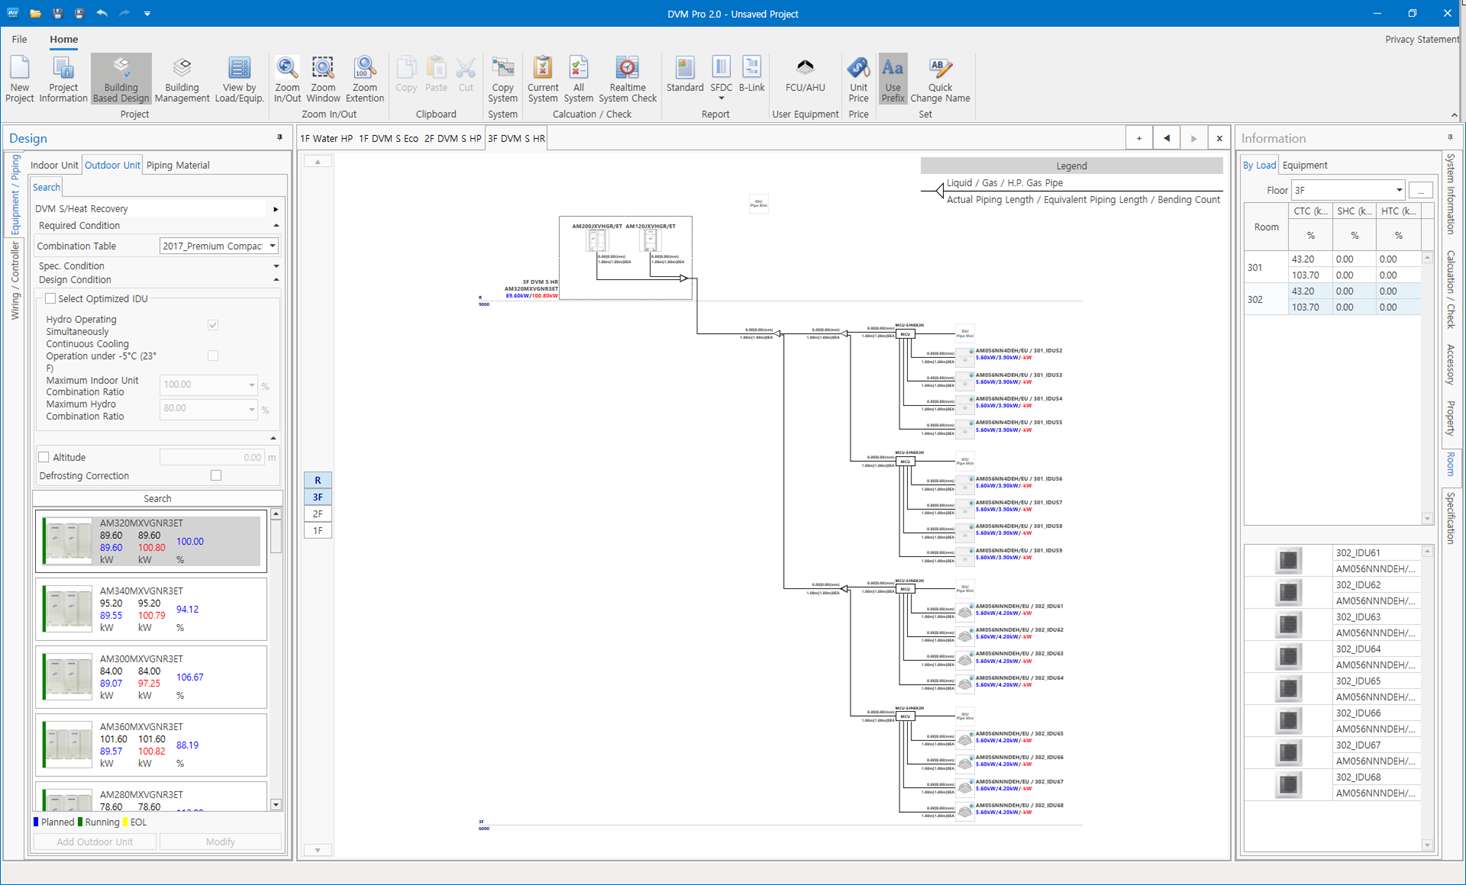This screenshot has width=1466, height=885.
Task: Select View by Load/Equip.
Action: point(239,79)
